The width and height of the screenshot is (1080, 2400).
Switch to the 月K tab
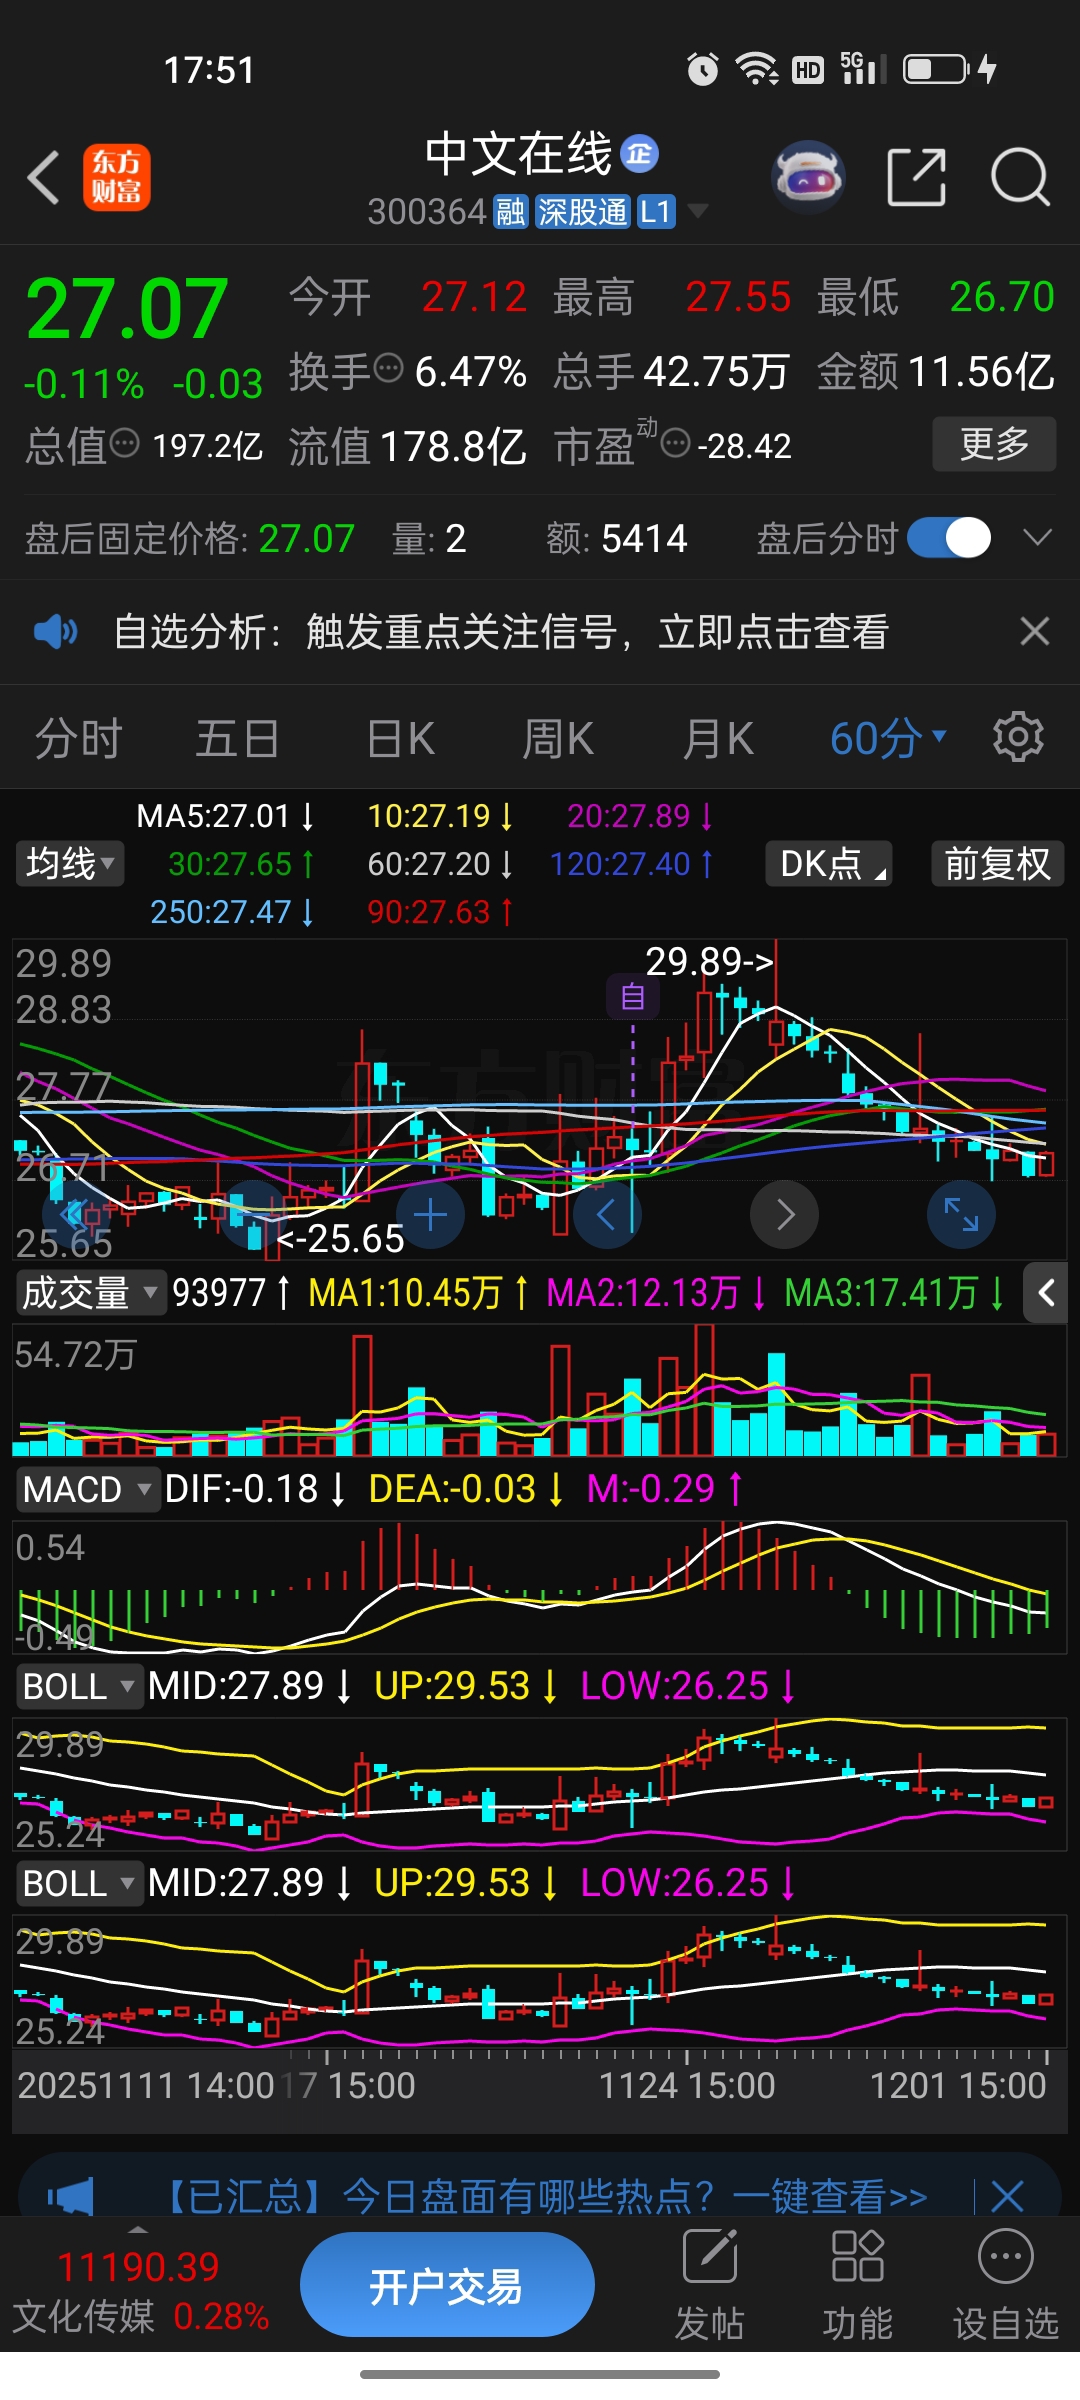pyautogui.click(x=718, y=739)
